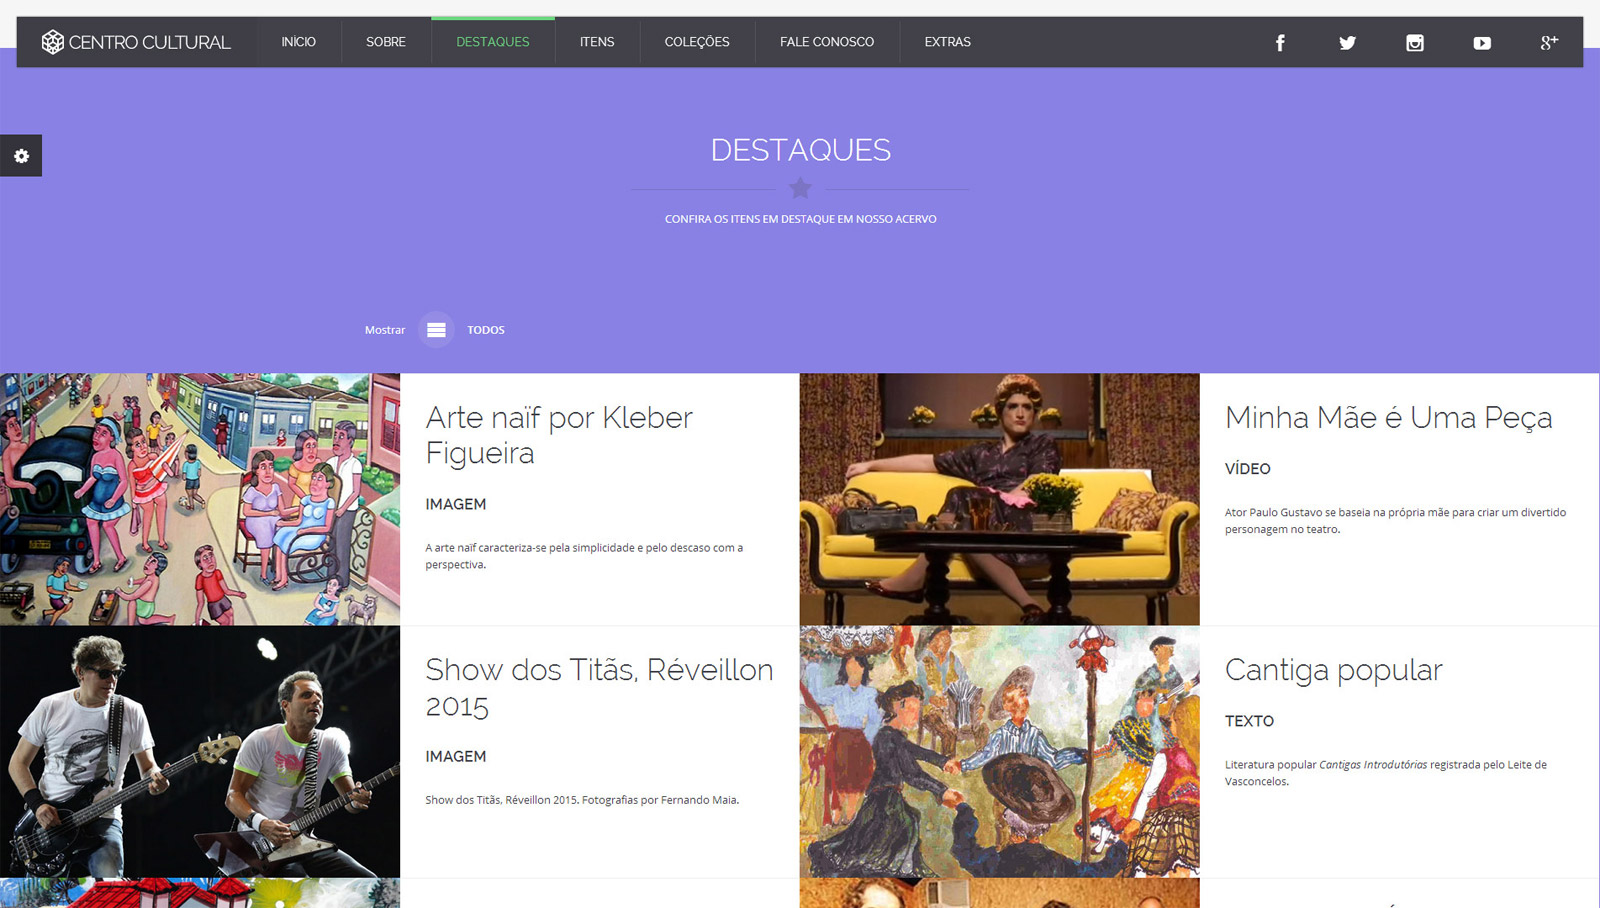Open the Google Plus social icon
The width and height of the screenshot is (1600, 908).
click(x=1549, y=42)
